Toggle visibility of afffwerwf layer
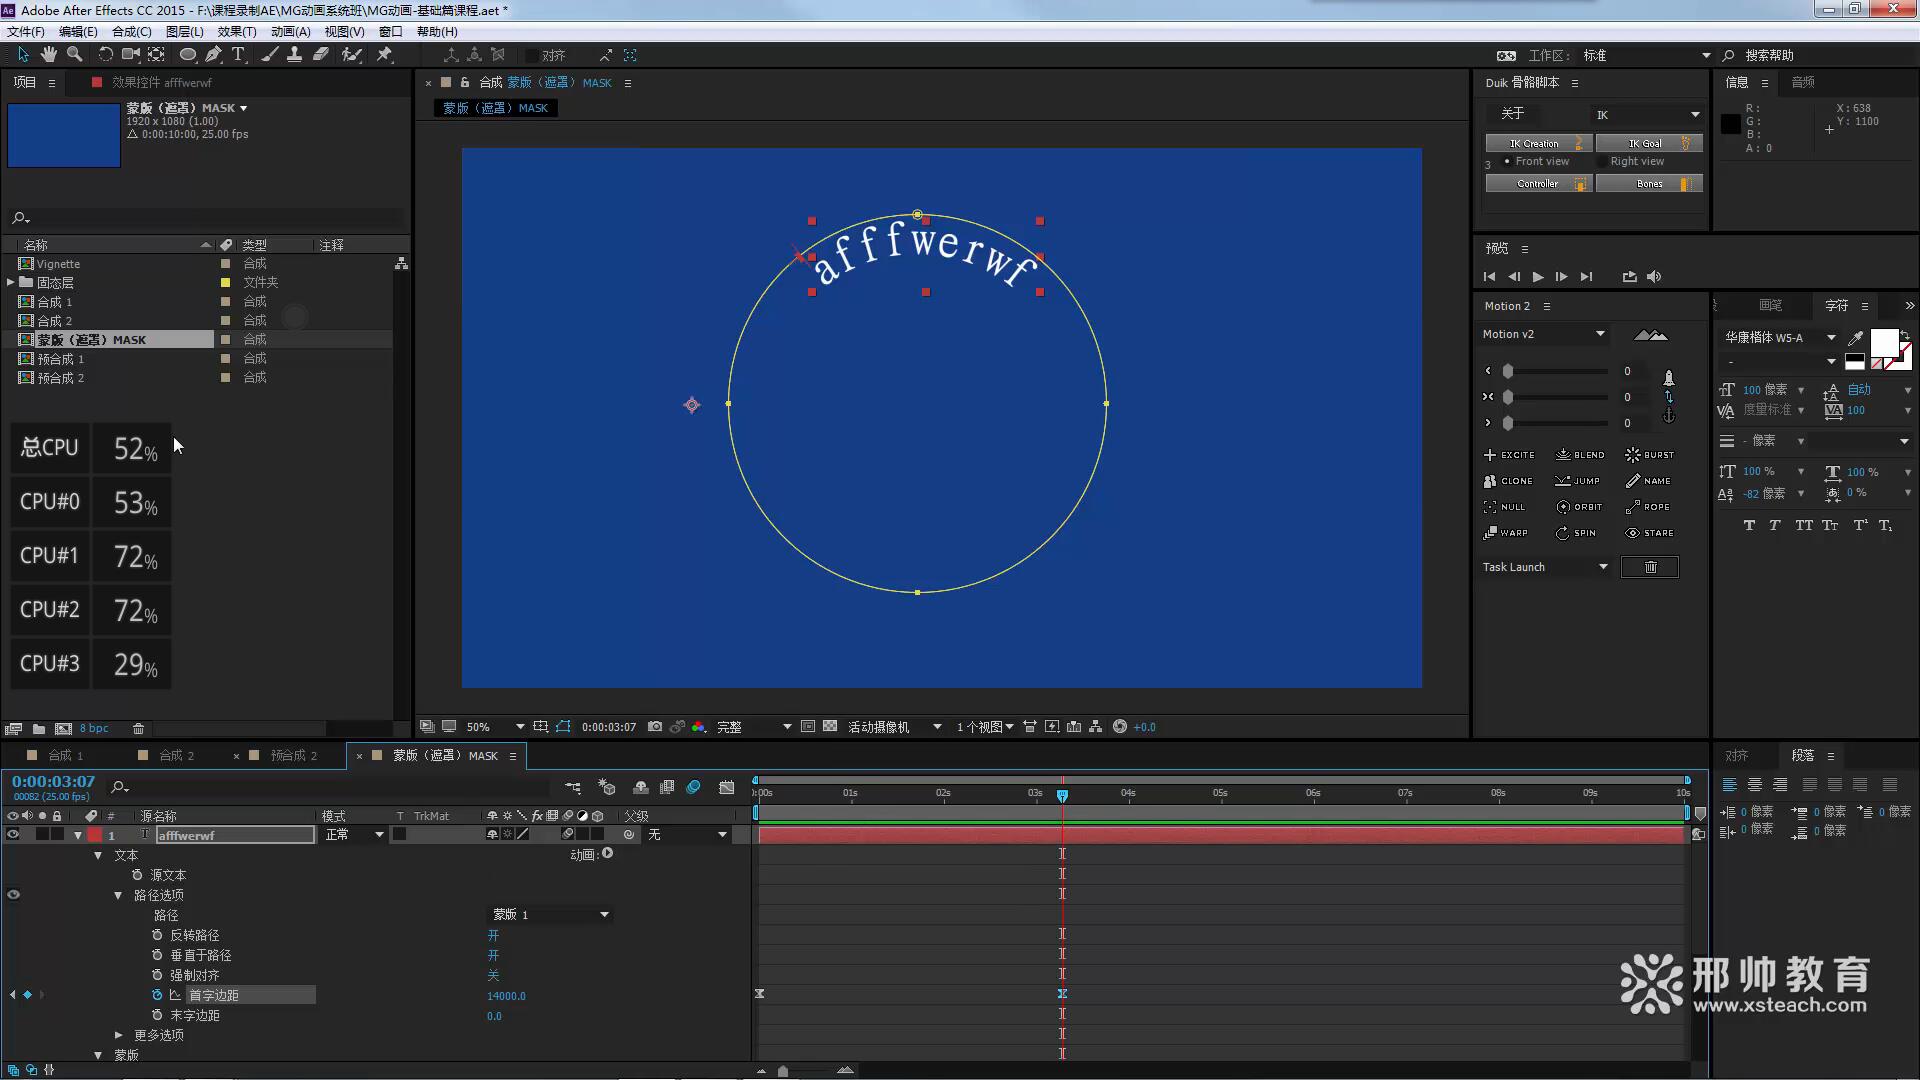Screen dimensions: 1920x1080 point(13,835)
